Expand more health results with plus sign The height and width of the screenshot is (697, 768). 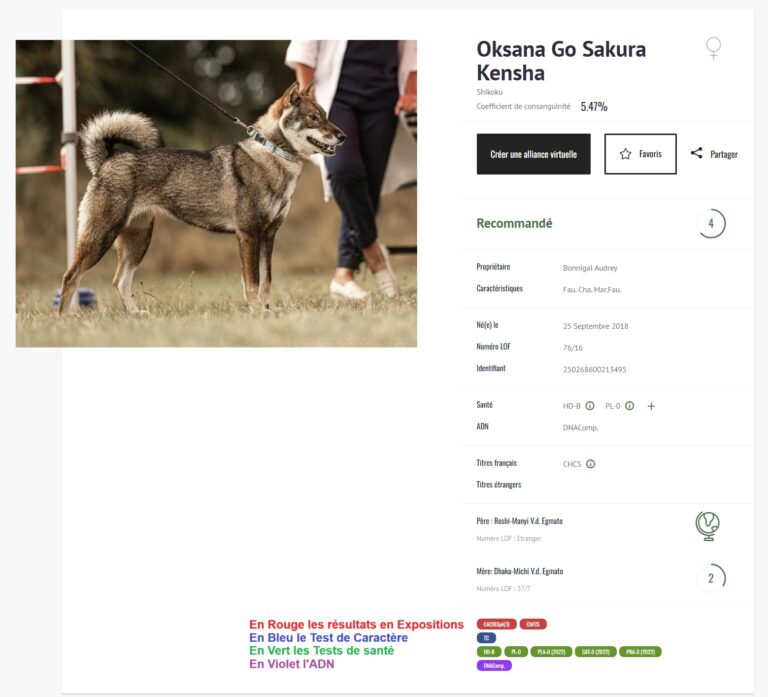[651, 406]
